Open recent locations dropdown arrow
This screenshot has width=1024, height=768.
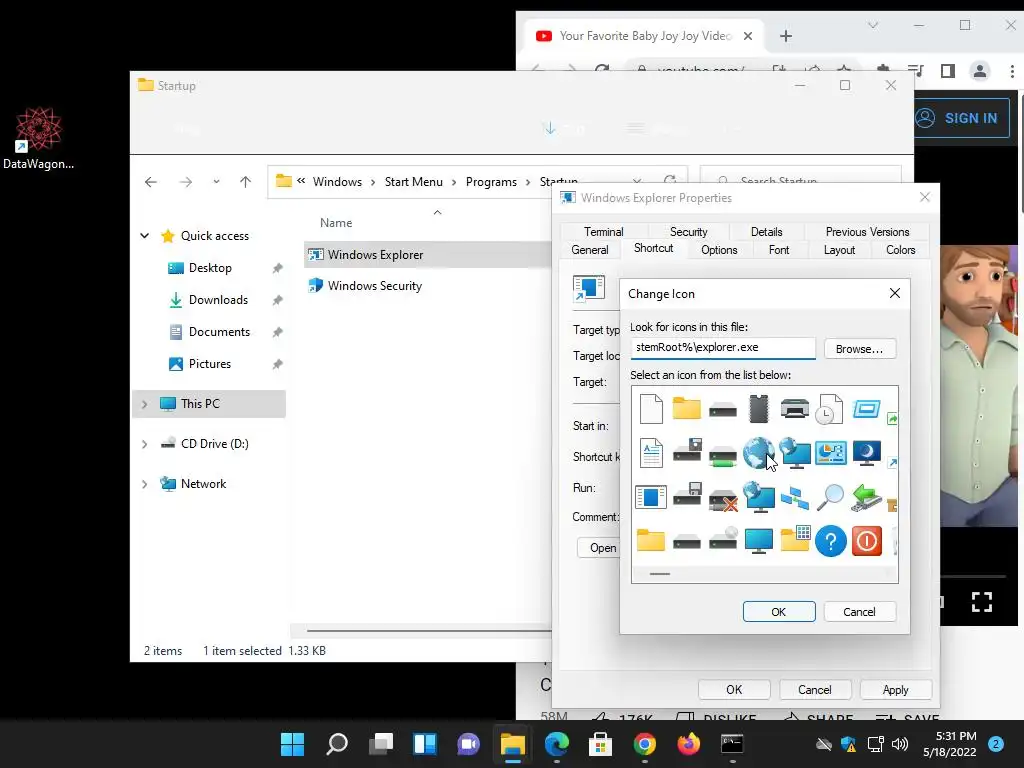[x=216, y=182]
